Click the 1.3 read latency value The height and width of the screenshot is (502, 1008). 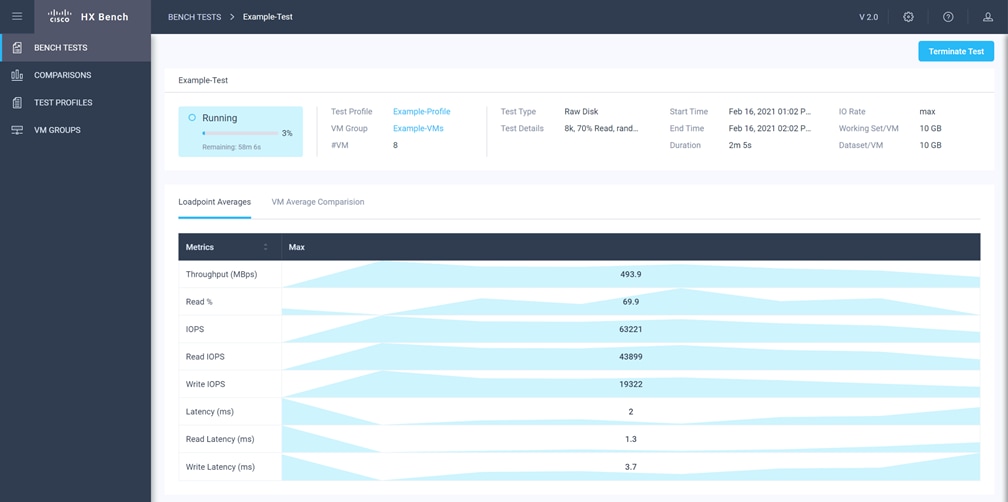click(x=631, y=439)
